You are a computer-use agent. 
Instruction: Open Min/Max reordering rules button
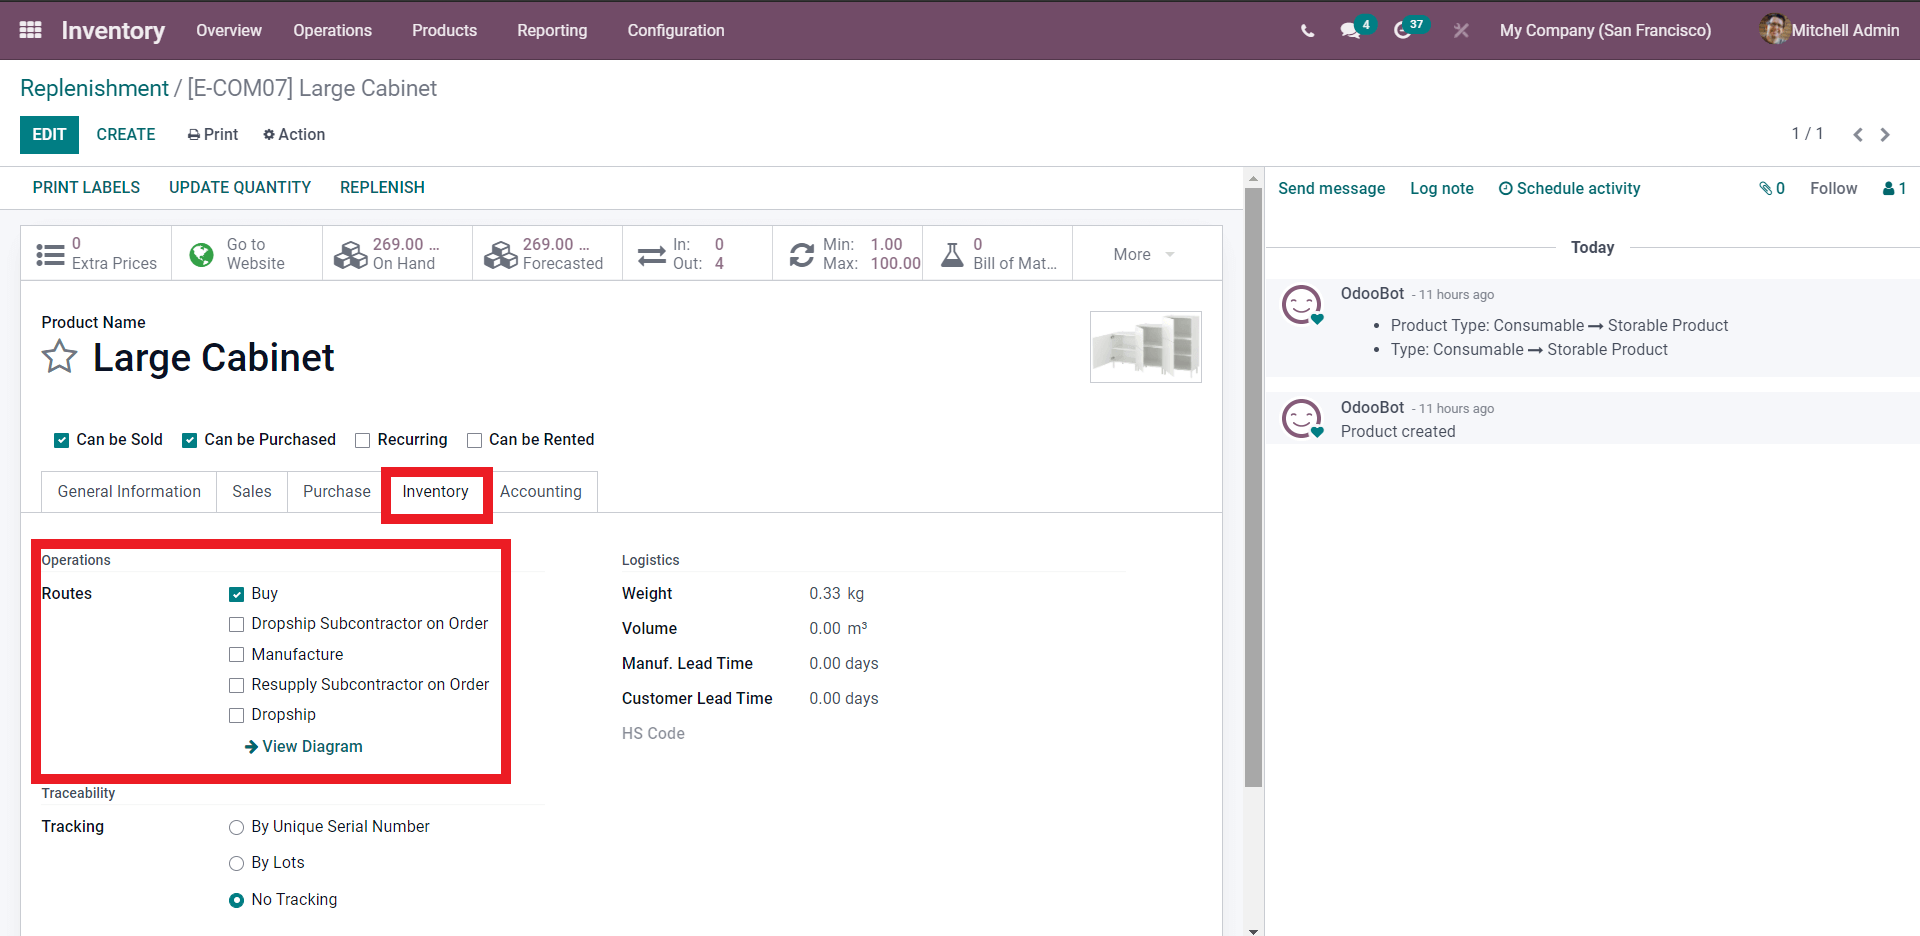click(847, 254)
